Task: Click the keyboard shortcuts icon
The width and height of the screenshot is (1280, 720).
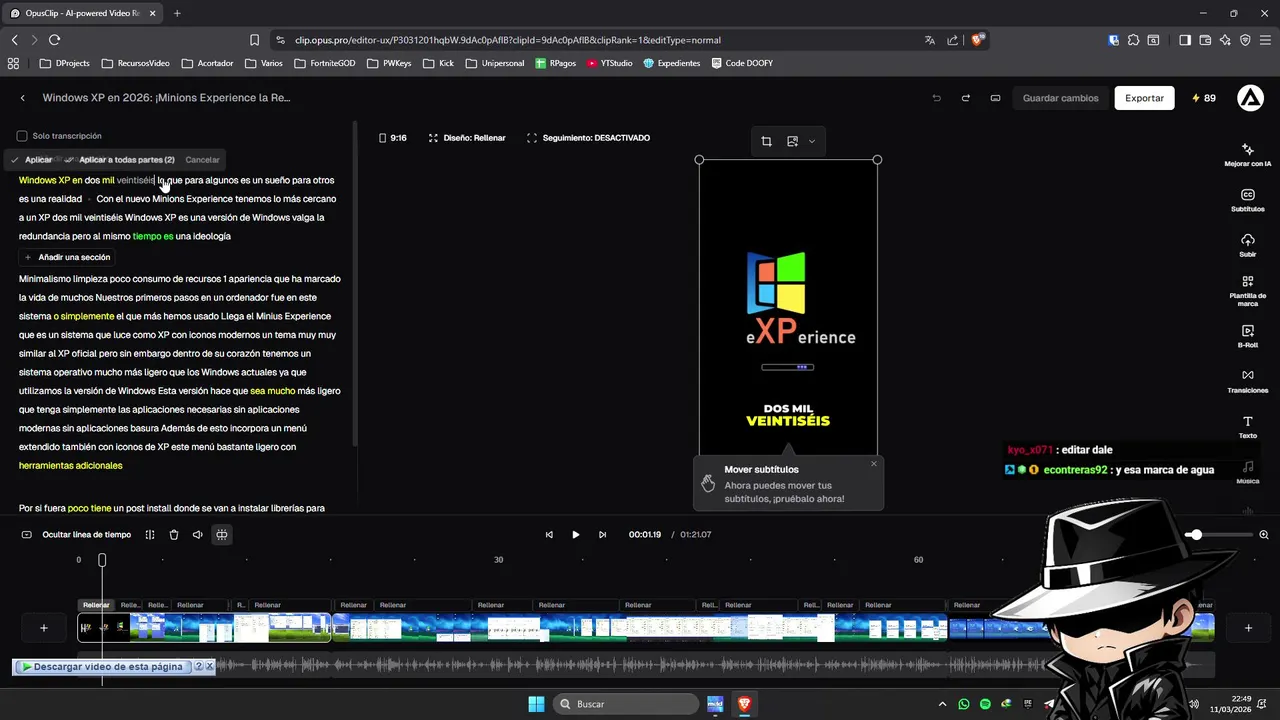Action: click(x=995, y=98)
